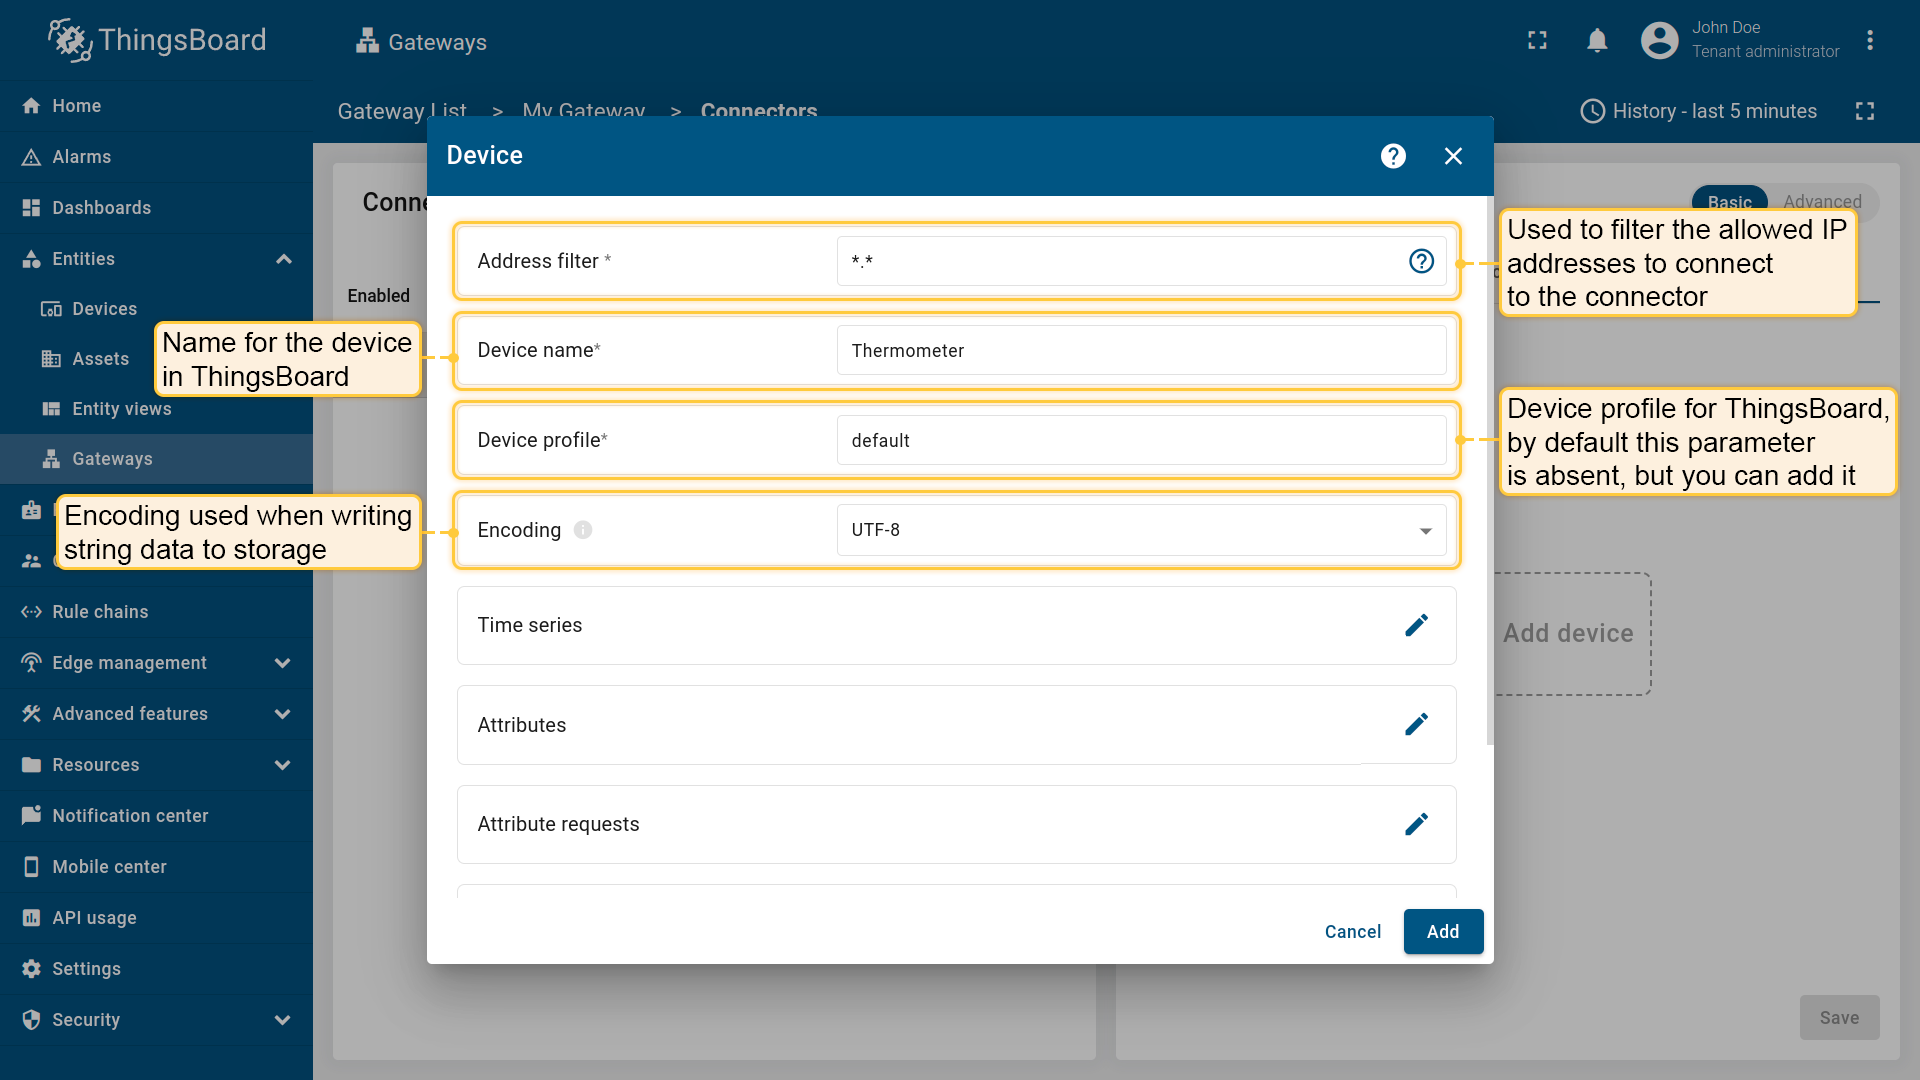Open the notifications bell
The image size is (1920, 1080).
[1597, 41]
